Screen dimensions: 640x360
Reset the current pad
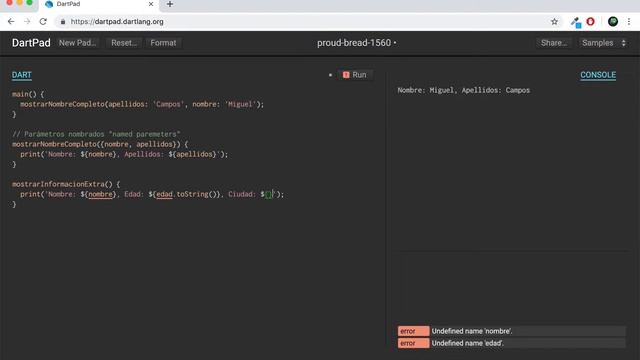(x=124, y=43)
